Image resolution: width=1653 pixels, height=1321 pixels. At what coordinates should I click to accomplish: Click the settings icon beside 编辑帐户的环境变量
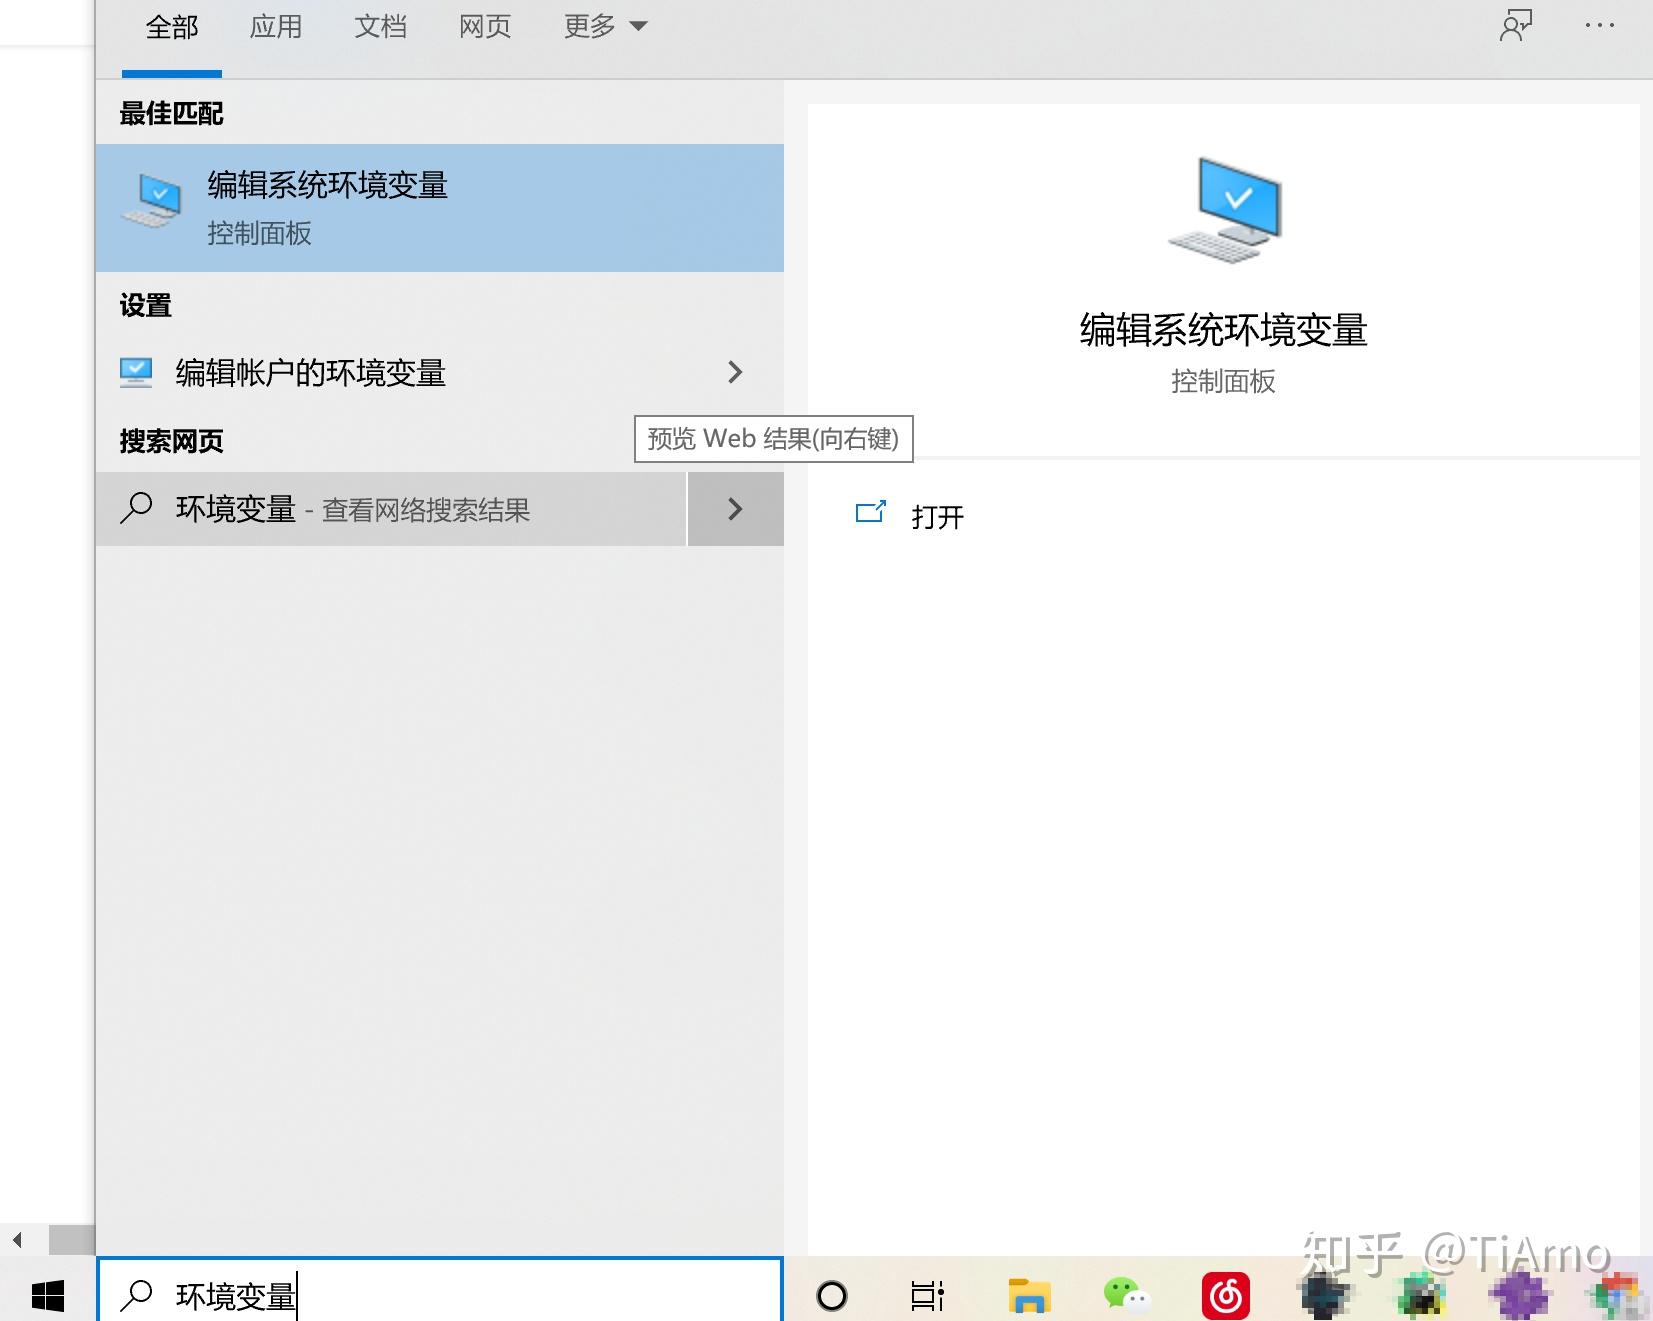point(137,371)
